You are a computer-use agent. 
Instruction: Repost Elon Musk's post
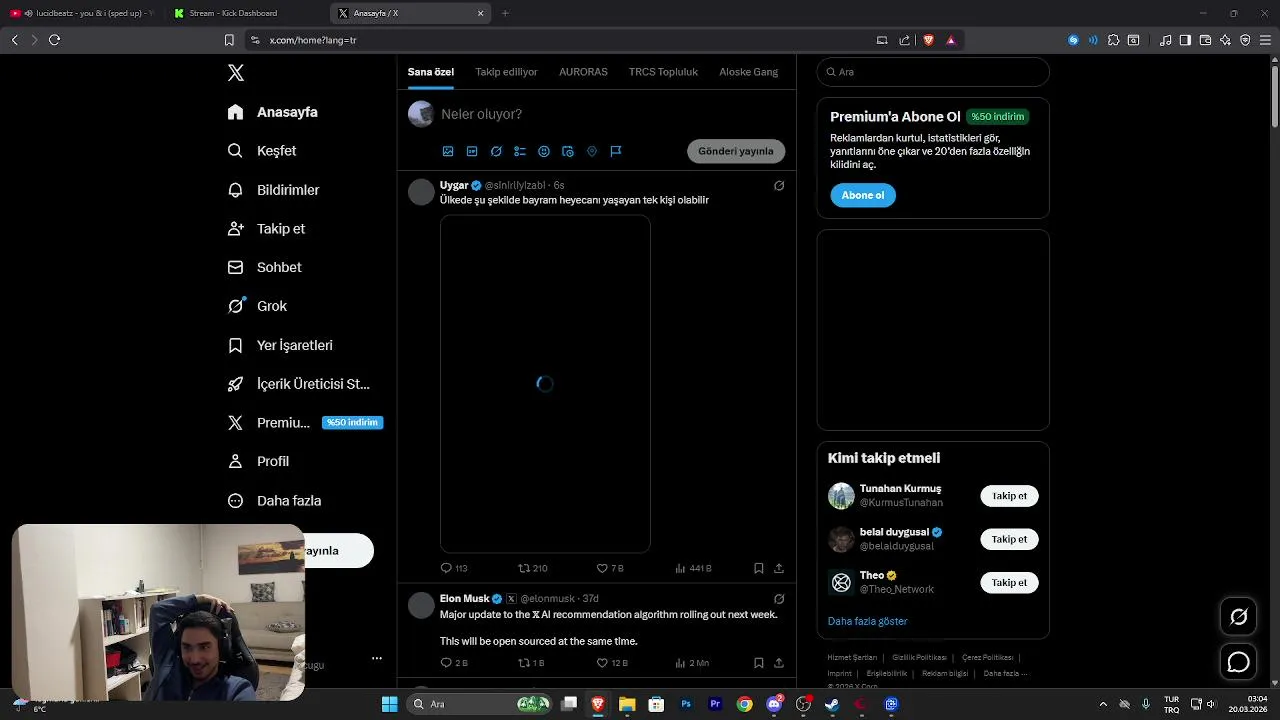click(x=531, y=663)
